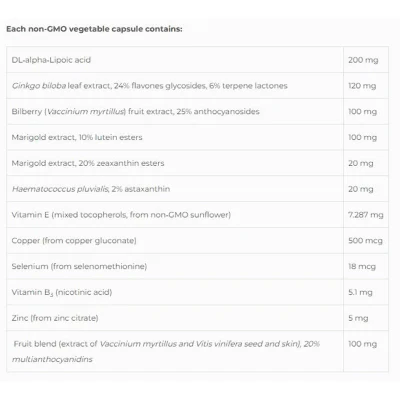Image resolution: width=400 pixels, height=400 pixels.
Task: Select Copper from copper gluconate text
Action: pos(74,241)
